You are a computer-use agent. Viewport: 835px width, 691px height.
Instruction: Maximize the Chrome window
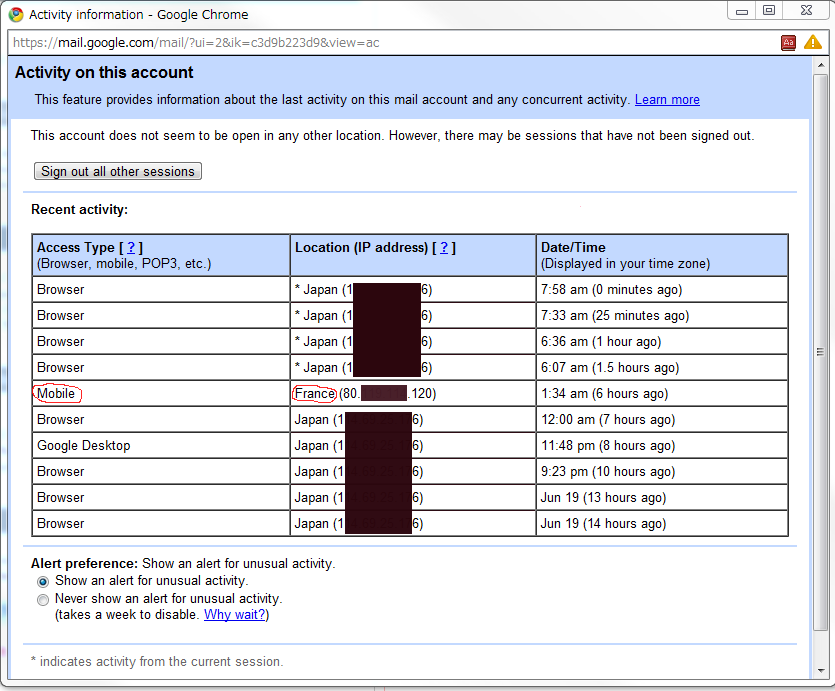click(x=768, y=11)
